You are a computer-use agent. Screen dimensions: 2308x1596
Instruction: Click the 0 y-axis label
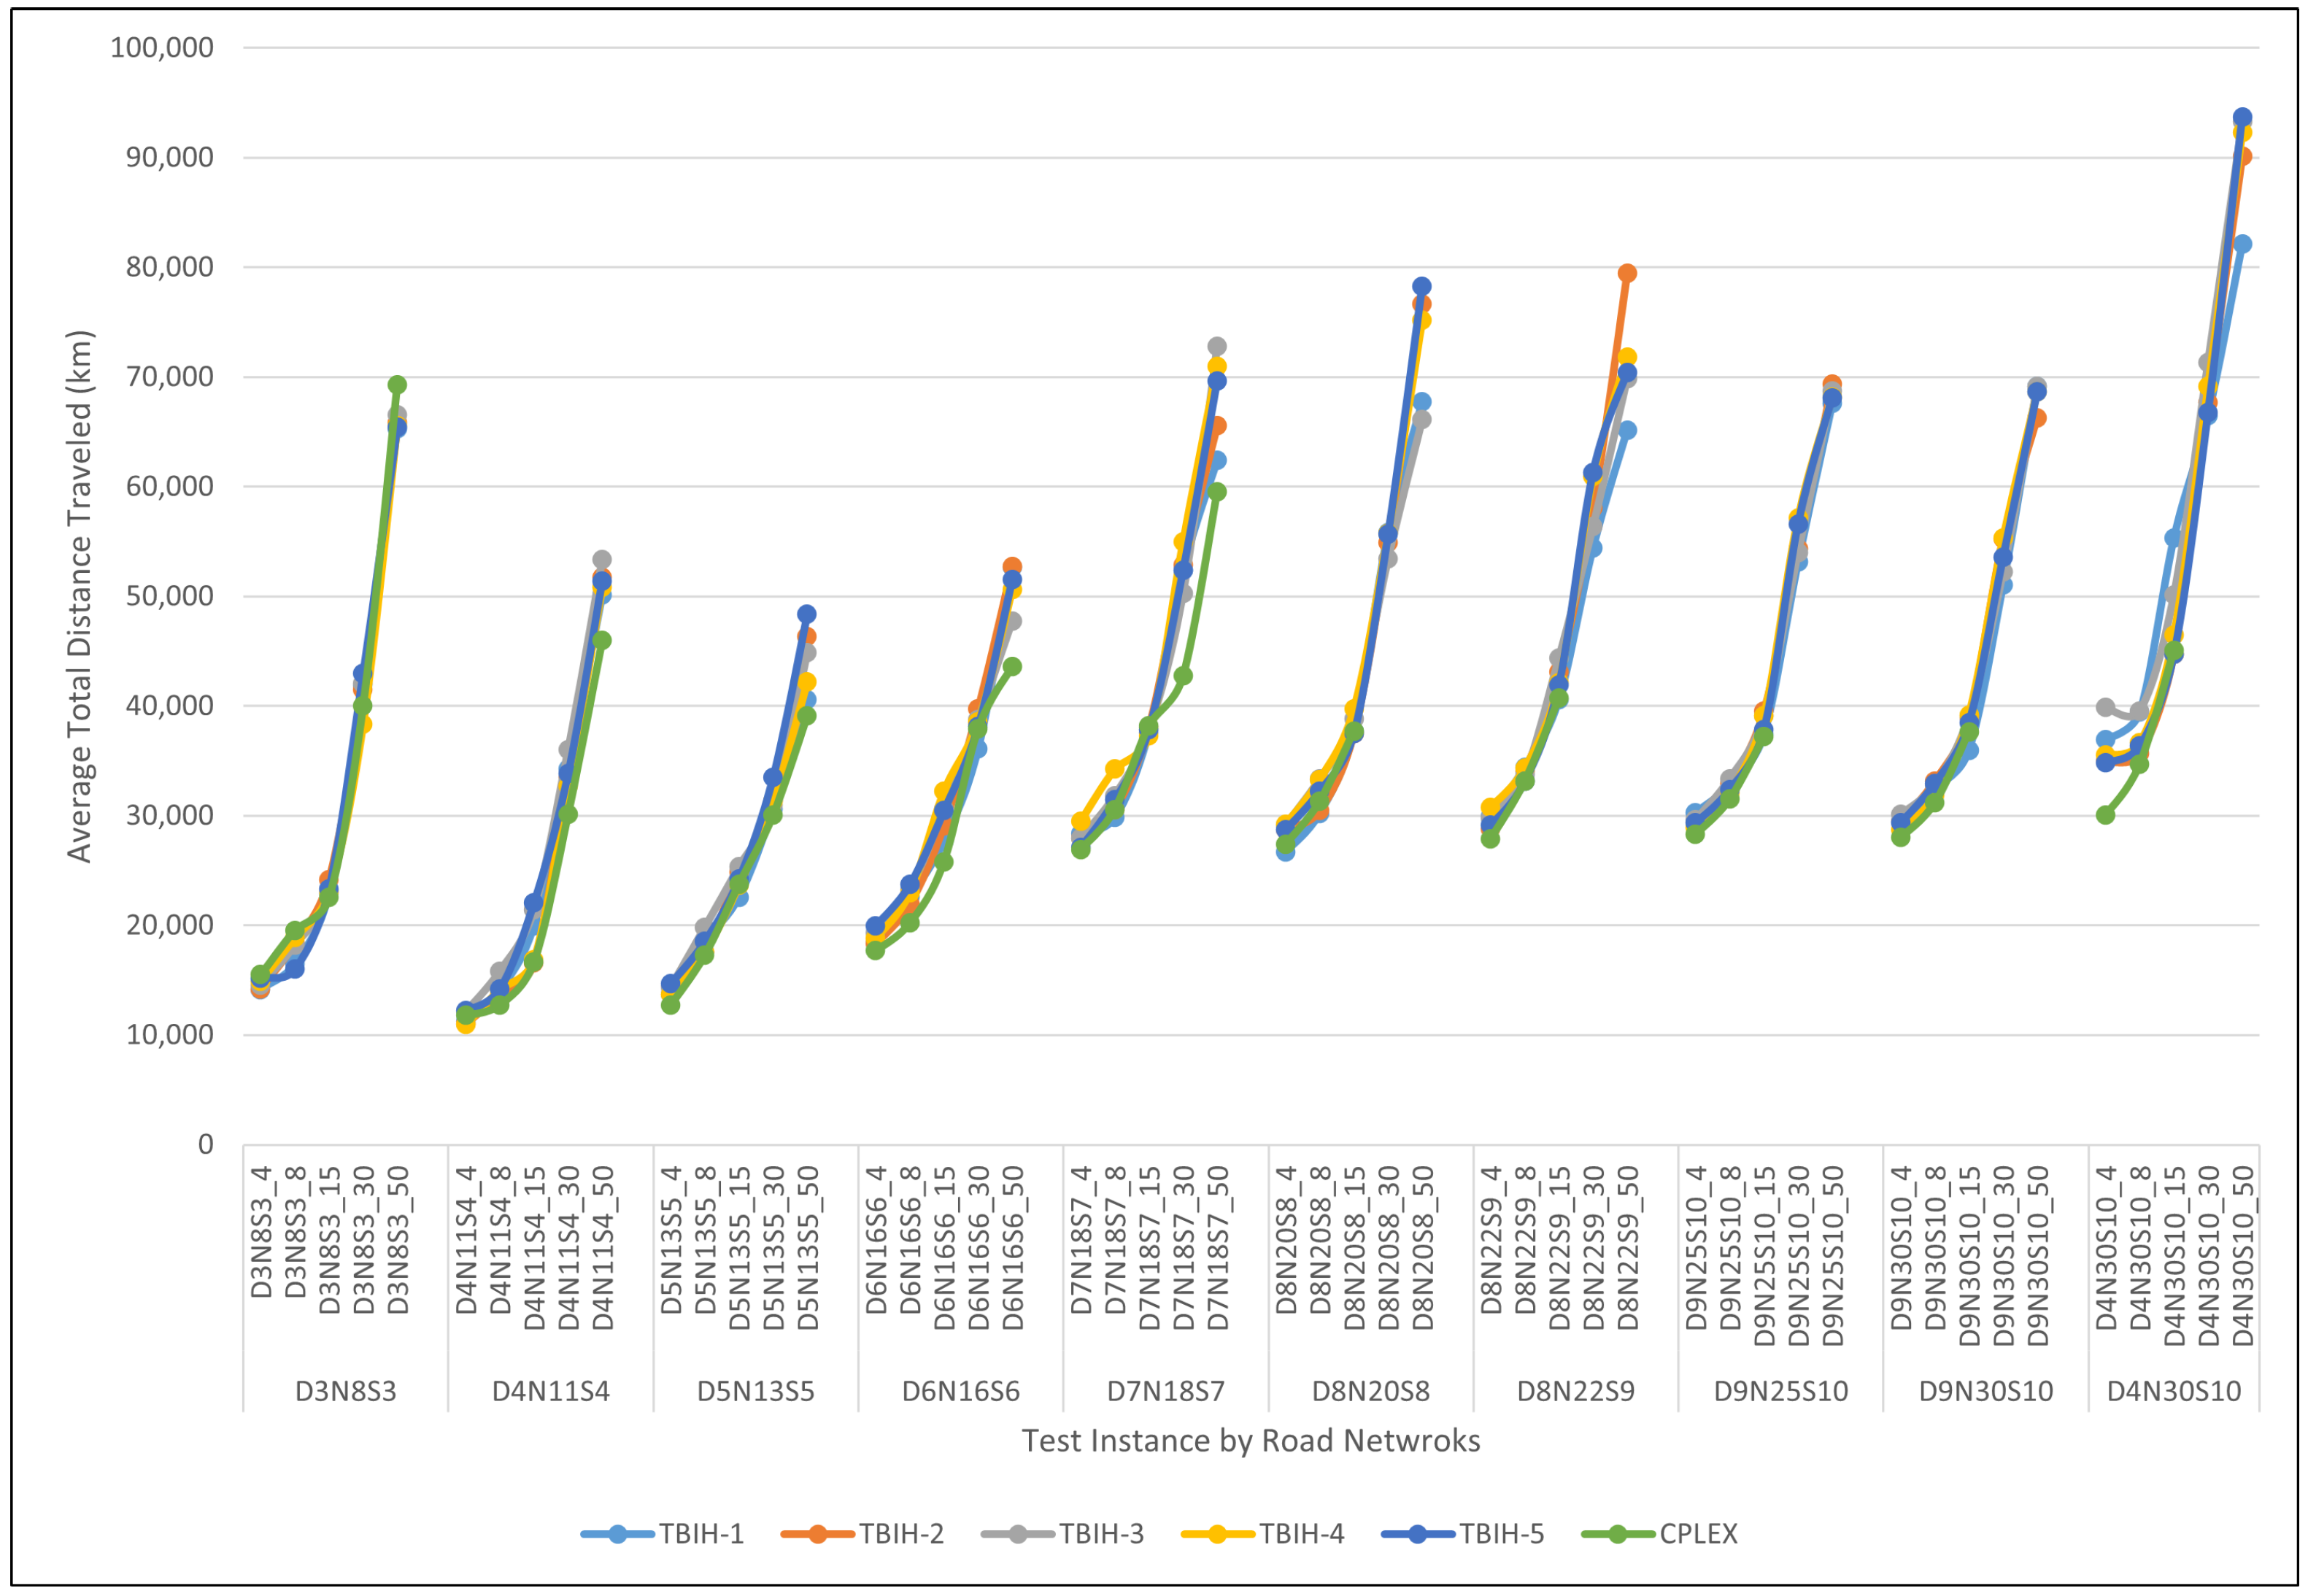[205, 1144]
